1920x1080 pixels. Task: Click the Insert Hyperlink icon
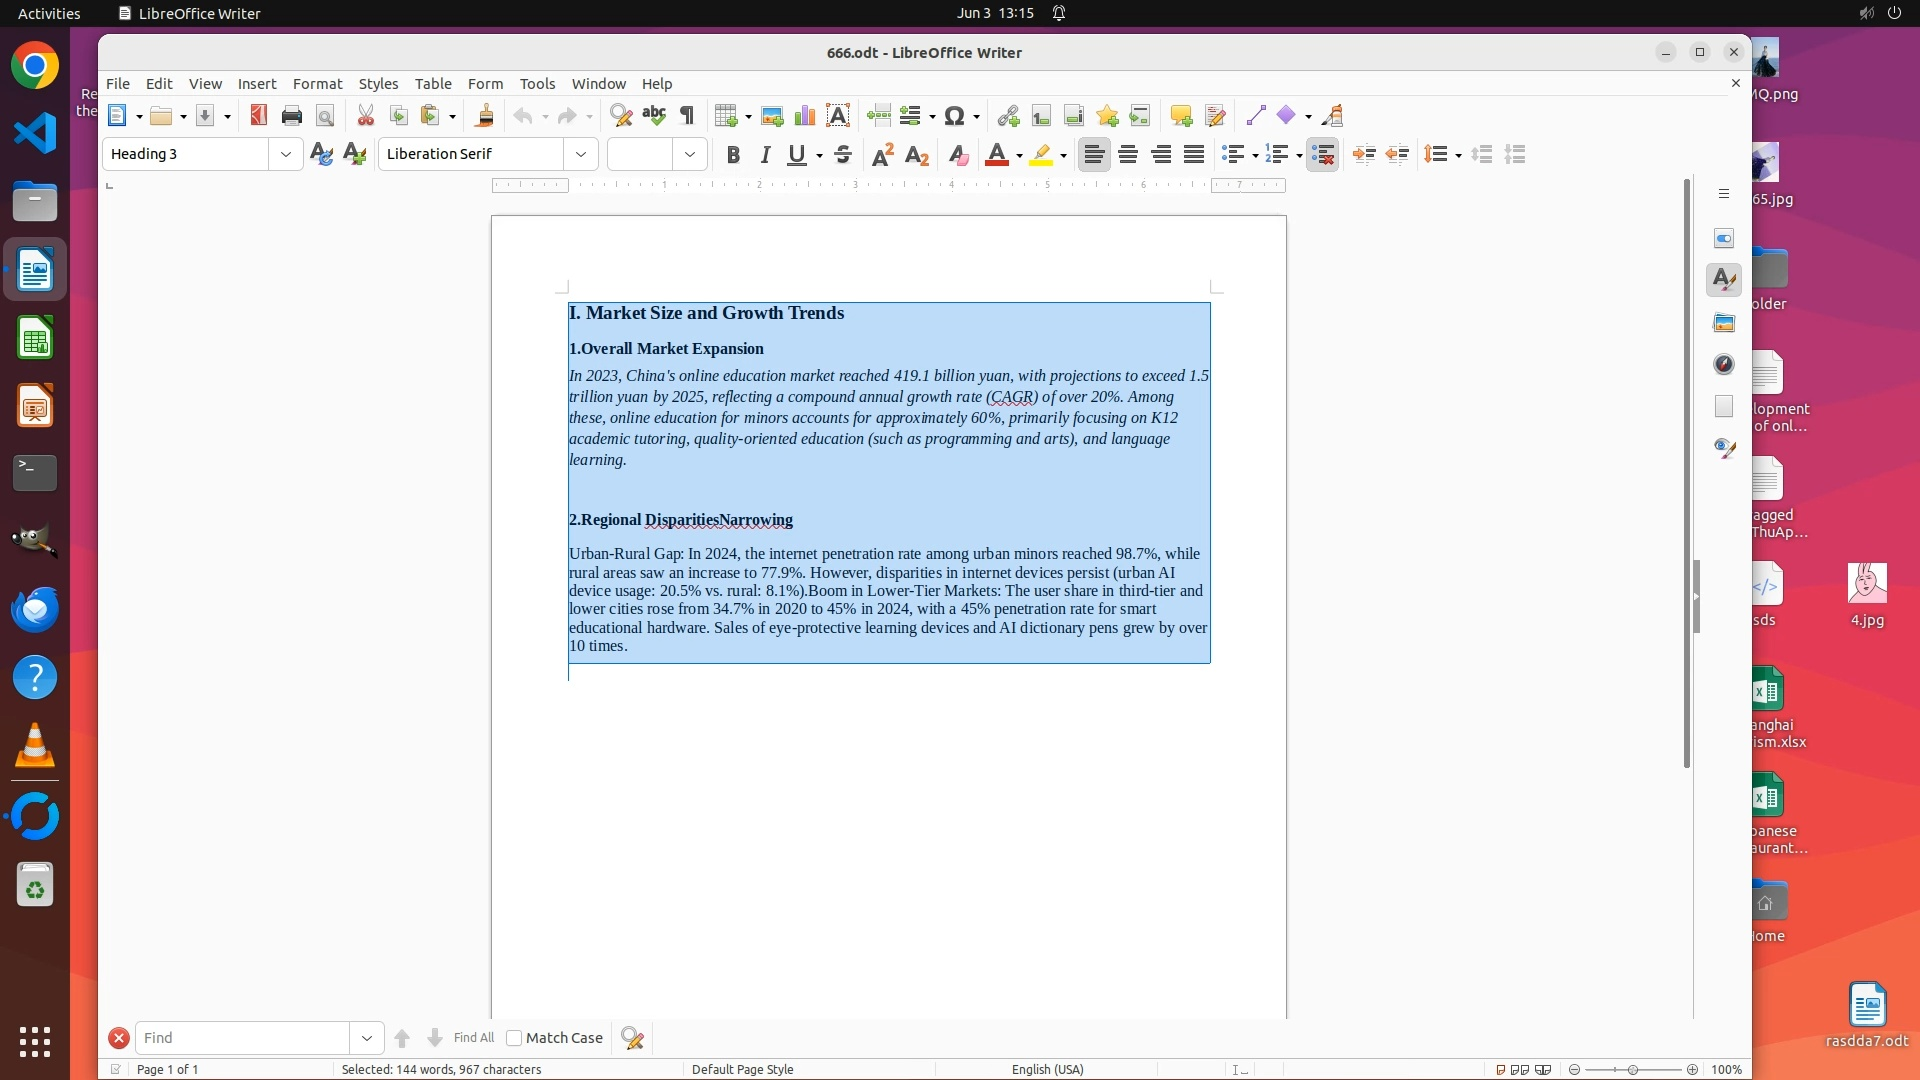coord(1008,116)
